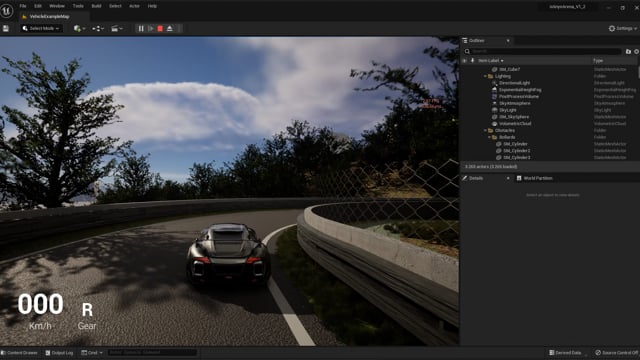Toggle the Outliner visibility eye column header
640x360 pixels.
tap(464, 60)
